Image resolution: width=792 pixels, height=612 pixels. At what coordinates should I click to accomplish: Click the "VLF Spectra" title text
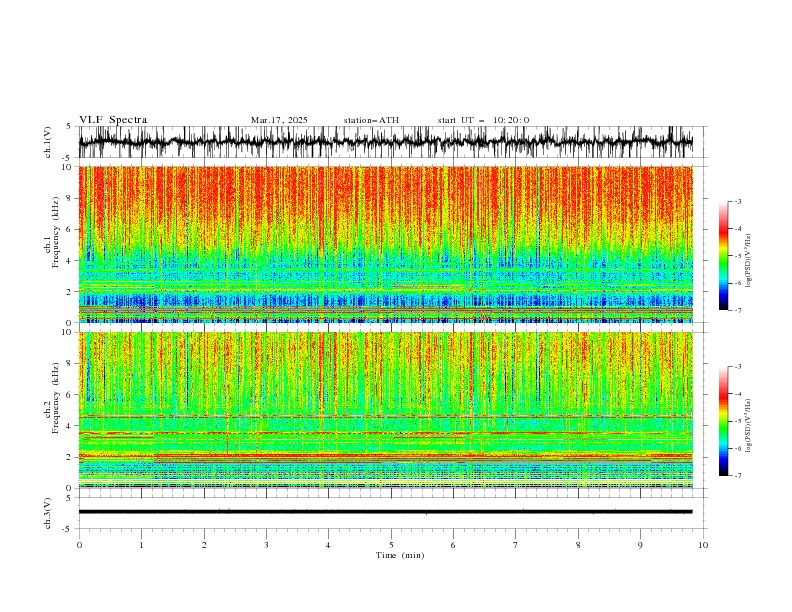point(113,120)
